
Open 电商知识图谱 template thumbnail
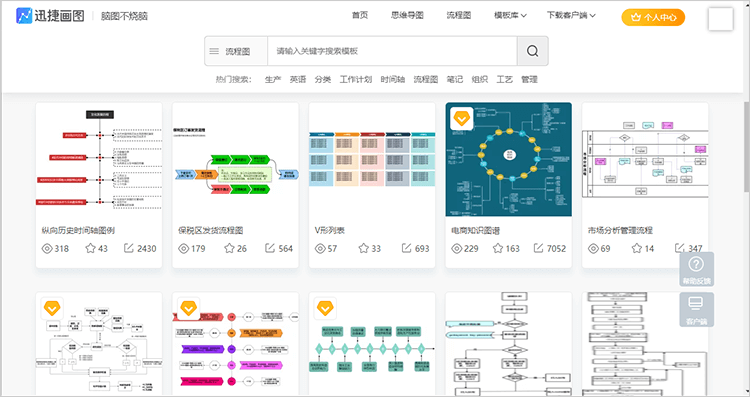(x=508, y=159)
